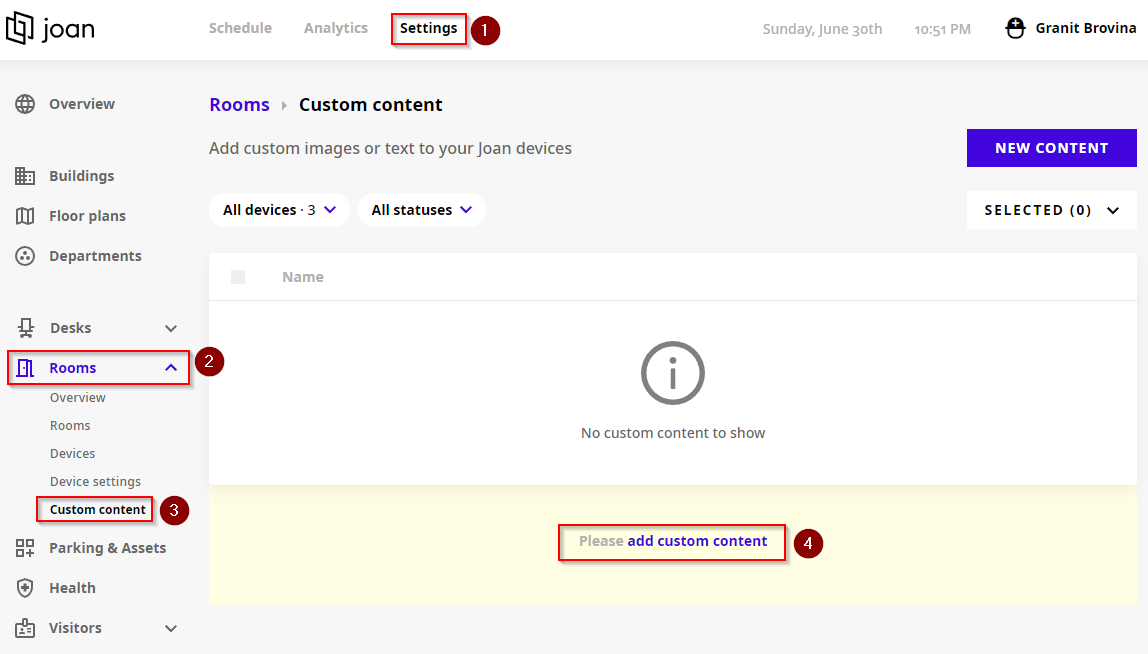The width and height of the screenshot is (1148, 654).
Task: Expand the Visitors section chevron
Action: coord(171,628)
